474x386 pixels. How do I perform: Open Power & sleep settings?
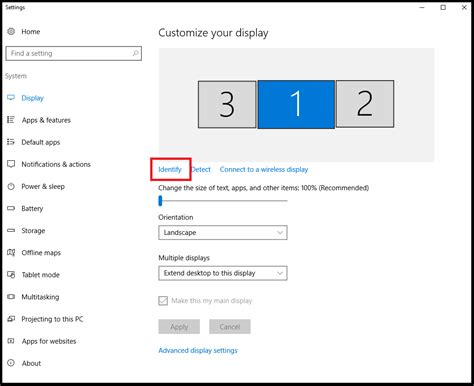click(43, 186)
